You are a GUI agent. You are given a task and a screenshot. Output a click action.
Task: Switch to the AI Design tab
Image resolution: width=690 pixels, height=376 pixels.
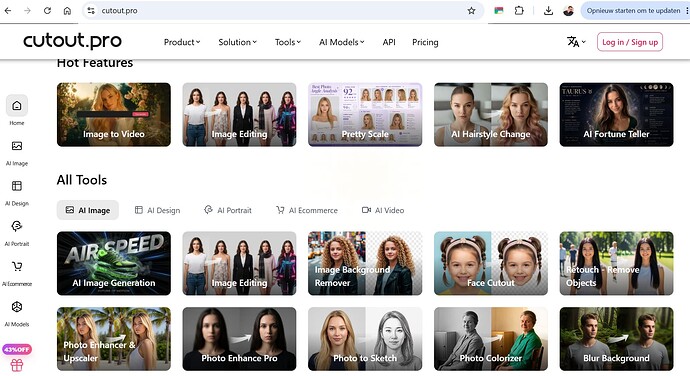[157, 210]
